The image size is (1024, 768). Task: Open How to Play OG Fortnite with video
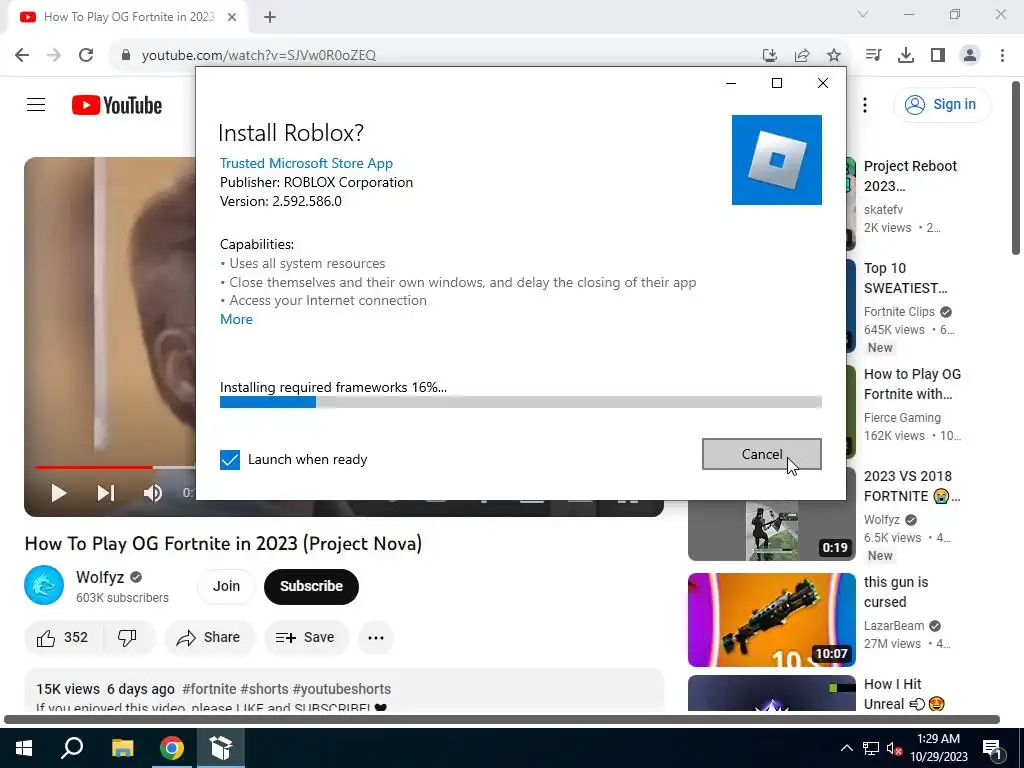912,384
